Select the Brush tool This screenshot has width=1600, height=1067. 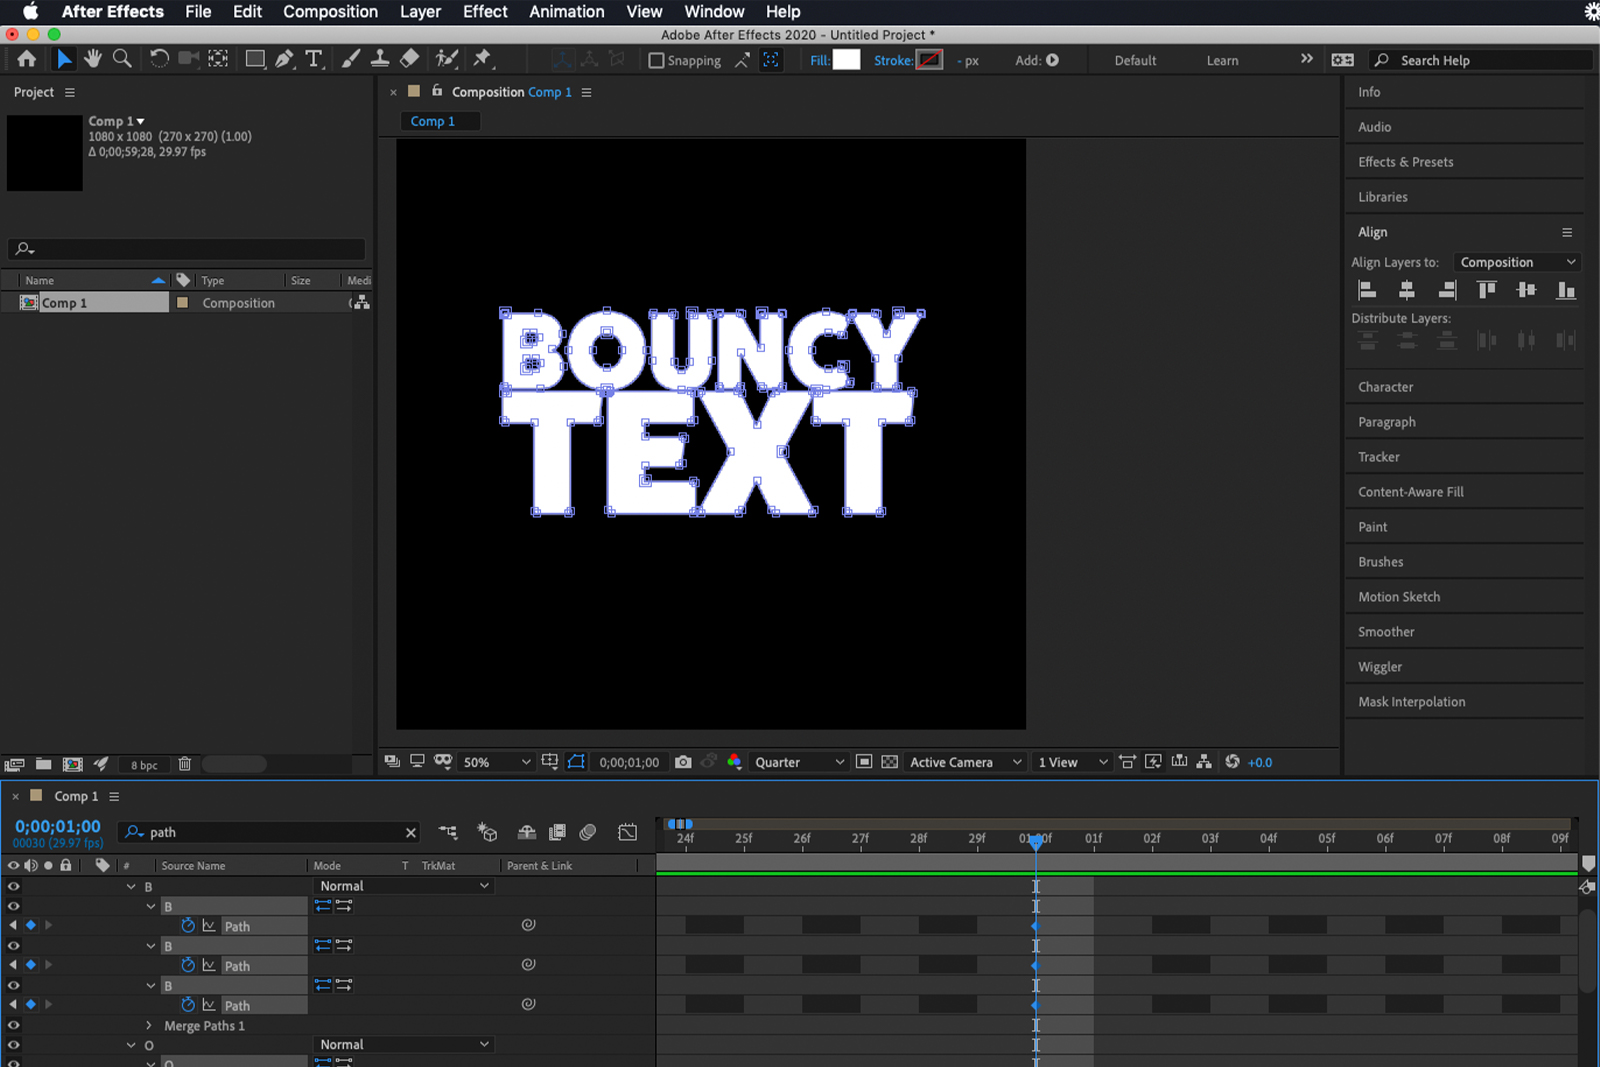350,59
